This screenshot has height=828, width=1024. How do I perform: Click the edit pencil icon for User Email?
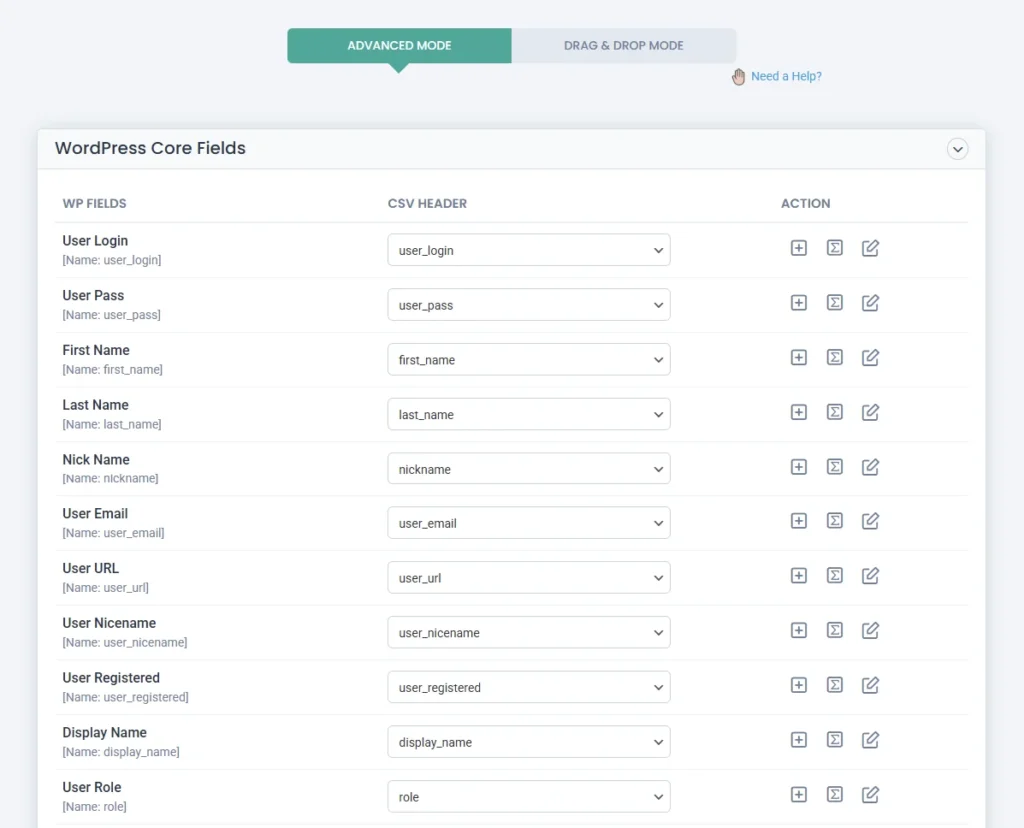tap(870, 521)
